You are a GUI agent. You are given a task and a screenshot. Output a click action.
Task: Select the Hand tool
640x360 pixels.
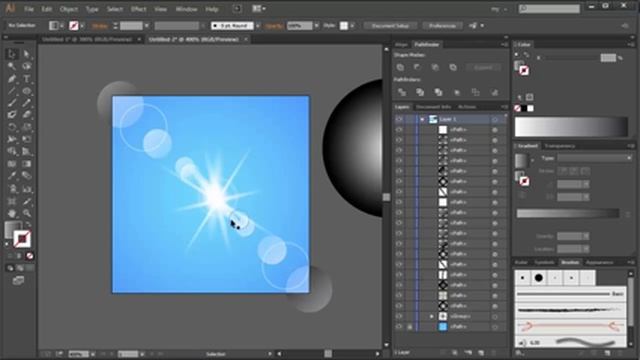(11, 213)
